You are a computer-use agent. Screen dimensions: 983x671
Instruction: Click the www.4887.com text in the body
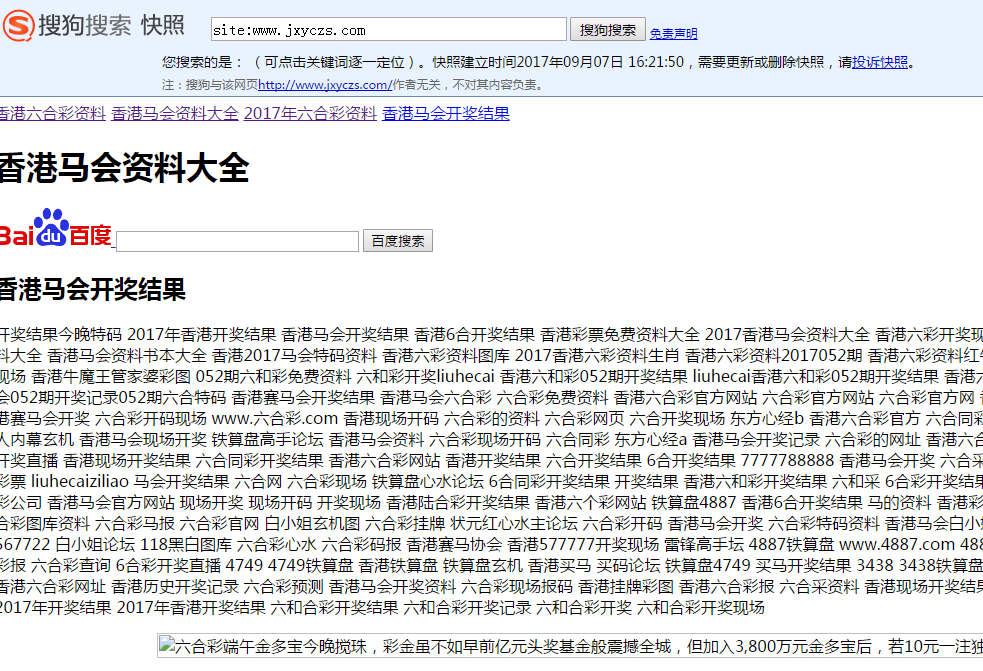(897, 544)
